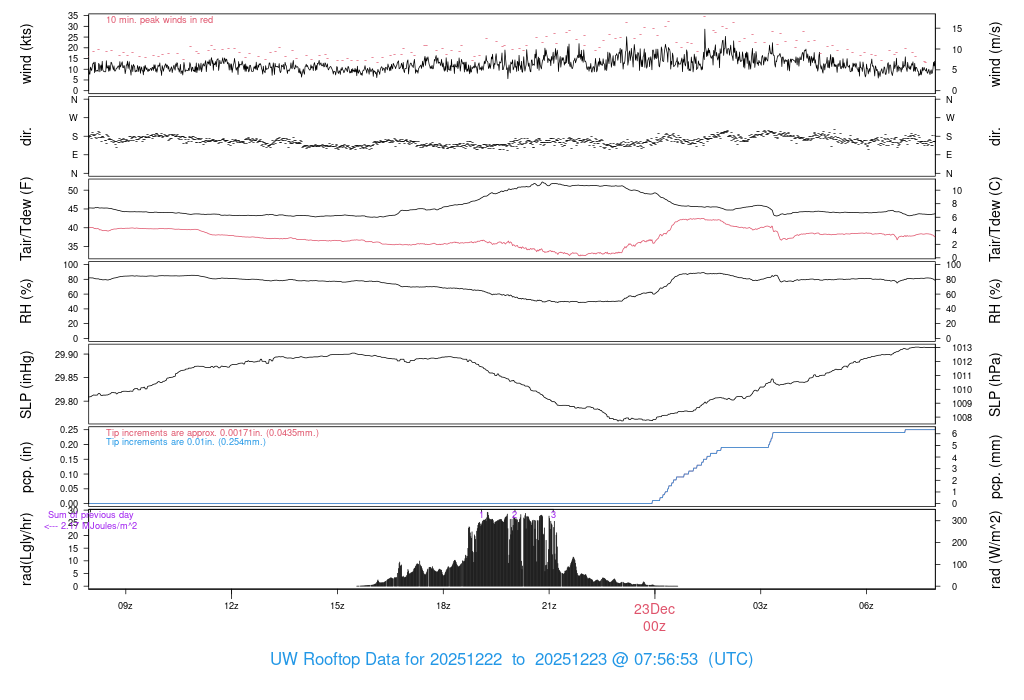This screenshot has height=700, width=1024.
Task: Click the '300' radiation W/m^2 tick label
Action: tap(959, 521)
